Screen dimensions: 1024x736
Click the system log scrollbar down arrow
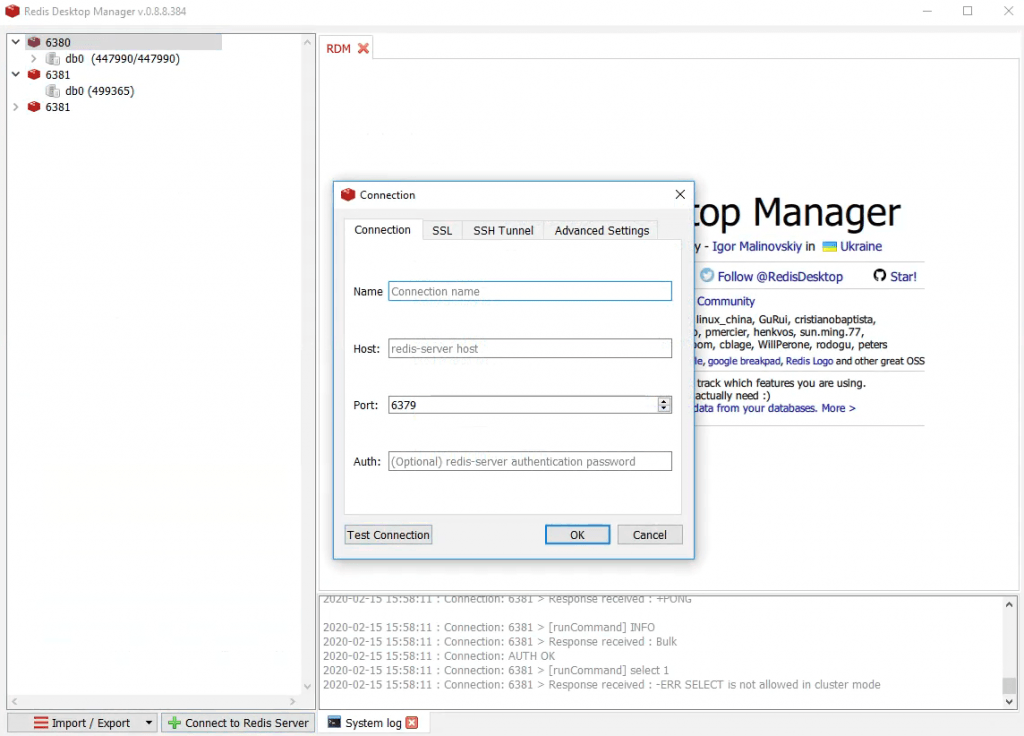point(1009,702)
